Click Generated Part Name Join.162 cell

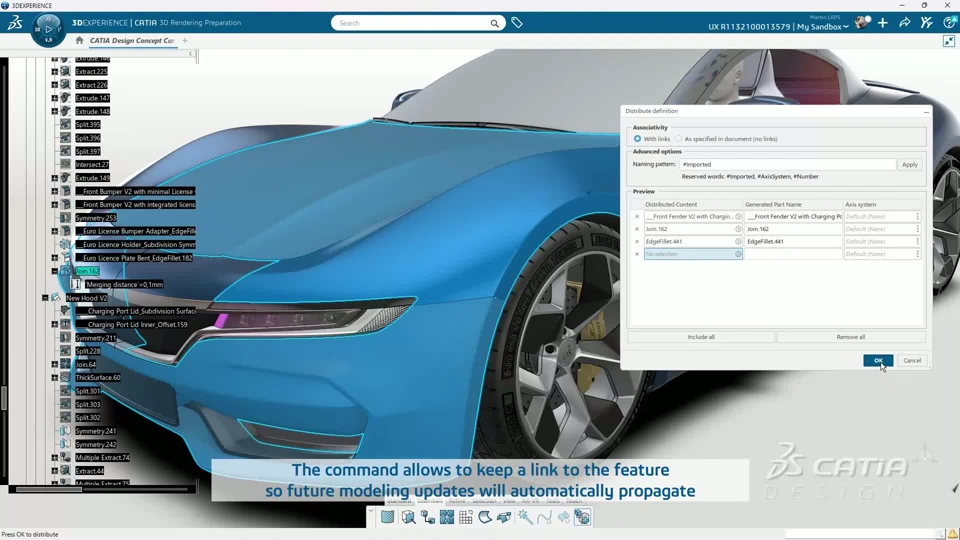(793, 229)
